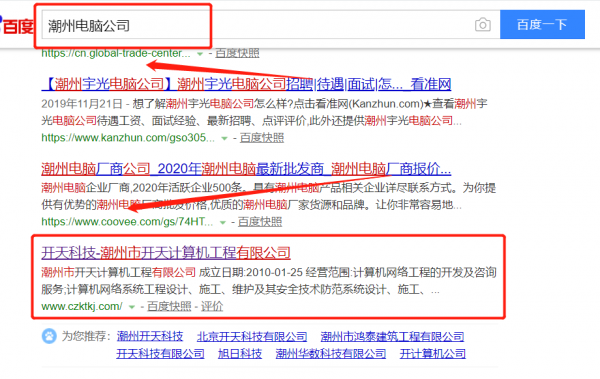
Task: Open 百度快照 for the kanzhun.com result
Action: (262, 138)
